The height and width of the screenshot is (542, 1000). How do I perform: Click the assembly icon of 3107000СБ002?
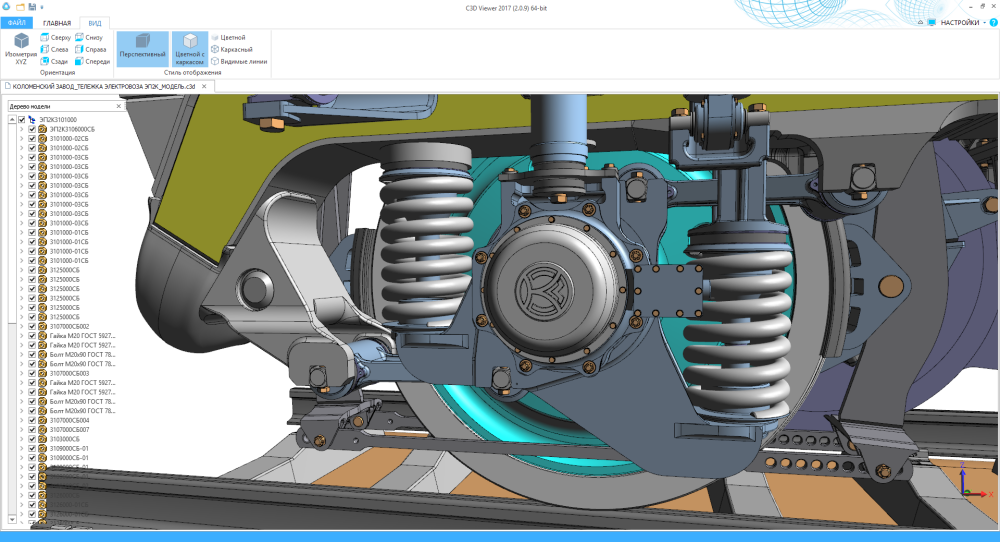[x=42, y=326]
